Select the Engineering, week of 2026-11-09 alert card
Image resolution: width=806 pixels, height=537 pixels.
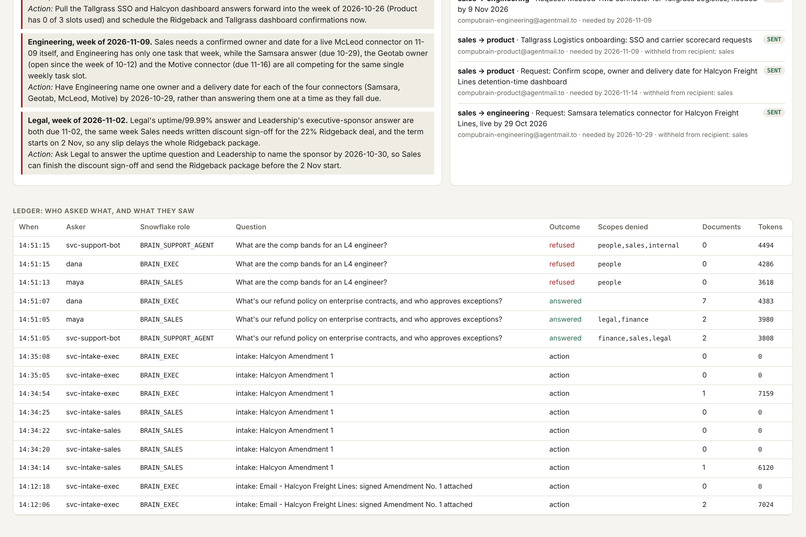pyautogui.click(x=228, y=70)
